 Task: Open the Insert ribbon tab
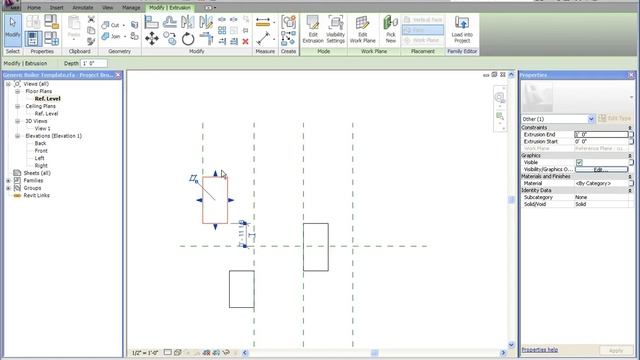(x=56, y=8)
